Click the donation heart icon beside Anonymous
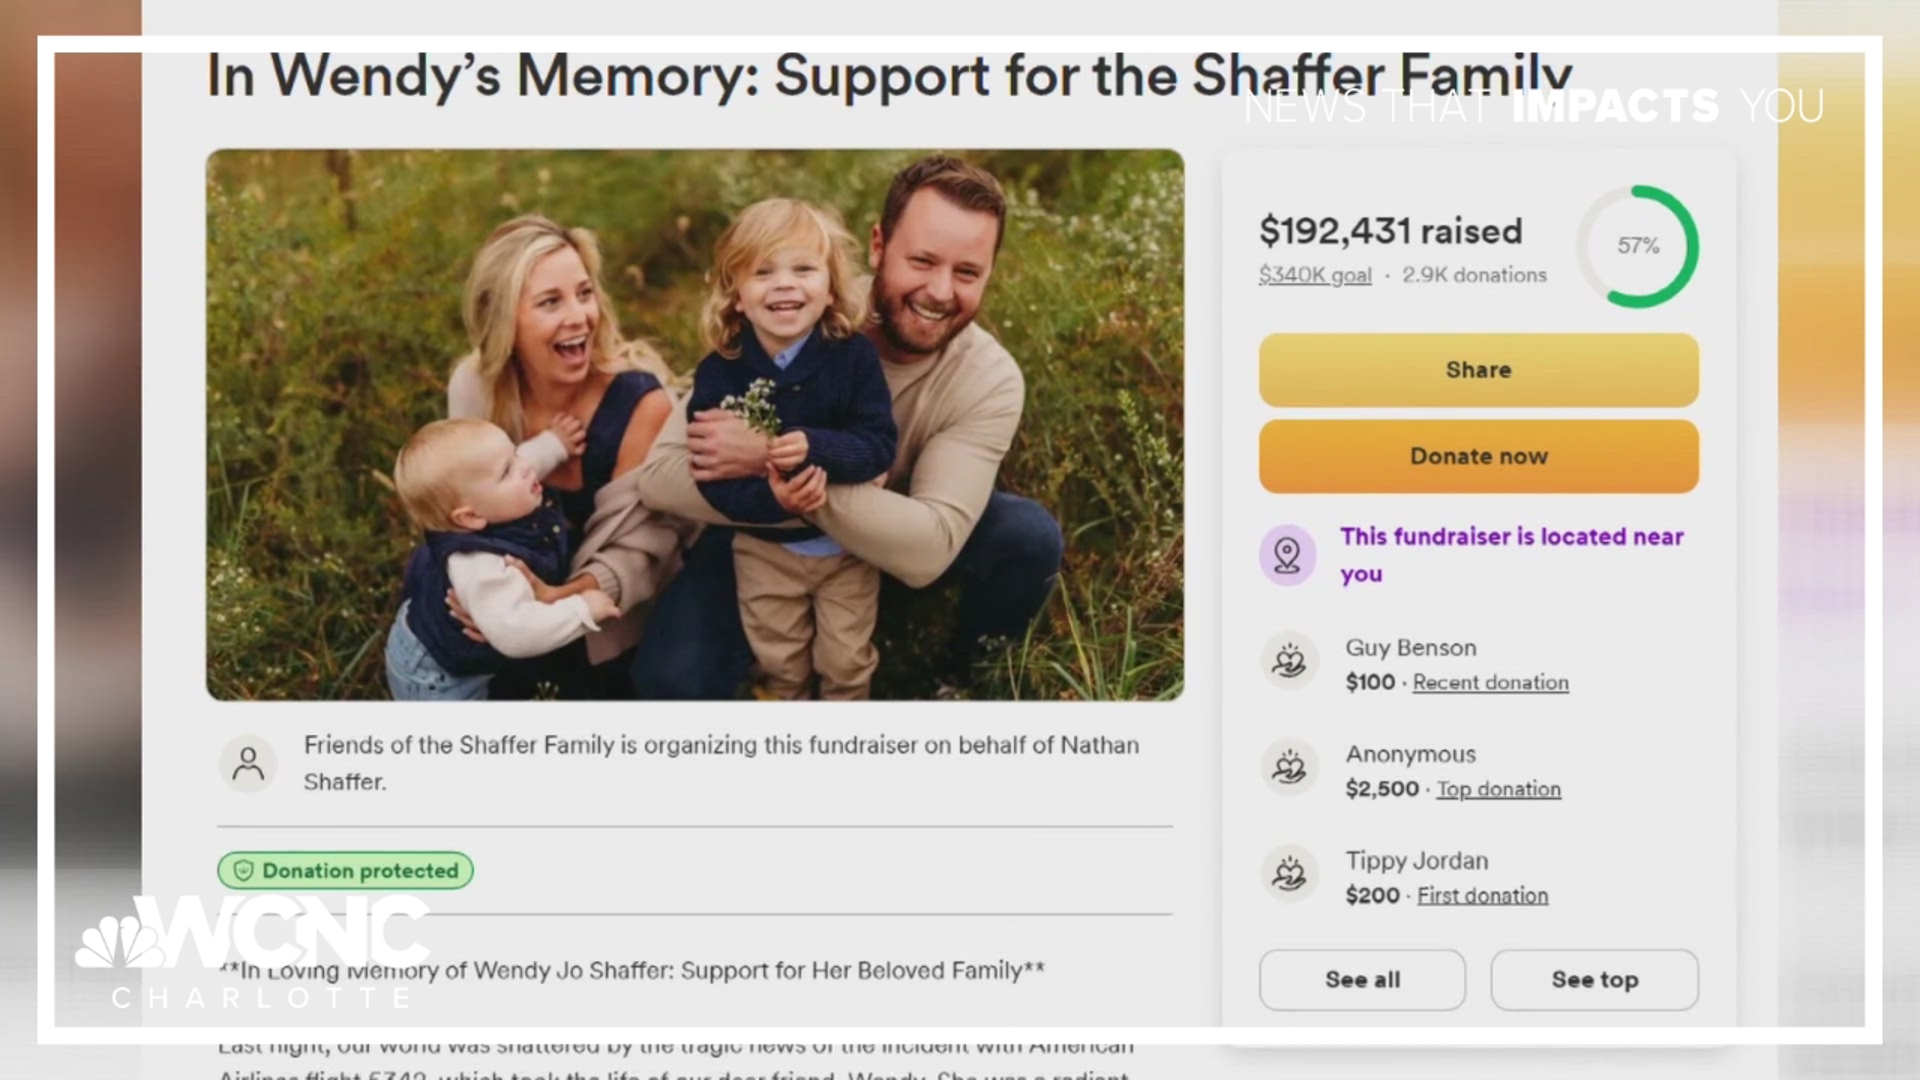This screenshot has height=1080, width=1920. 1288,768
